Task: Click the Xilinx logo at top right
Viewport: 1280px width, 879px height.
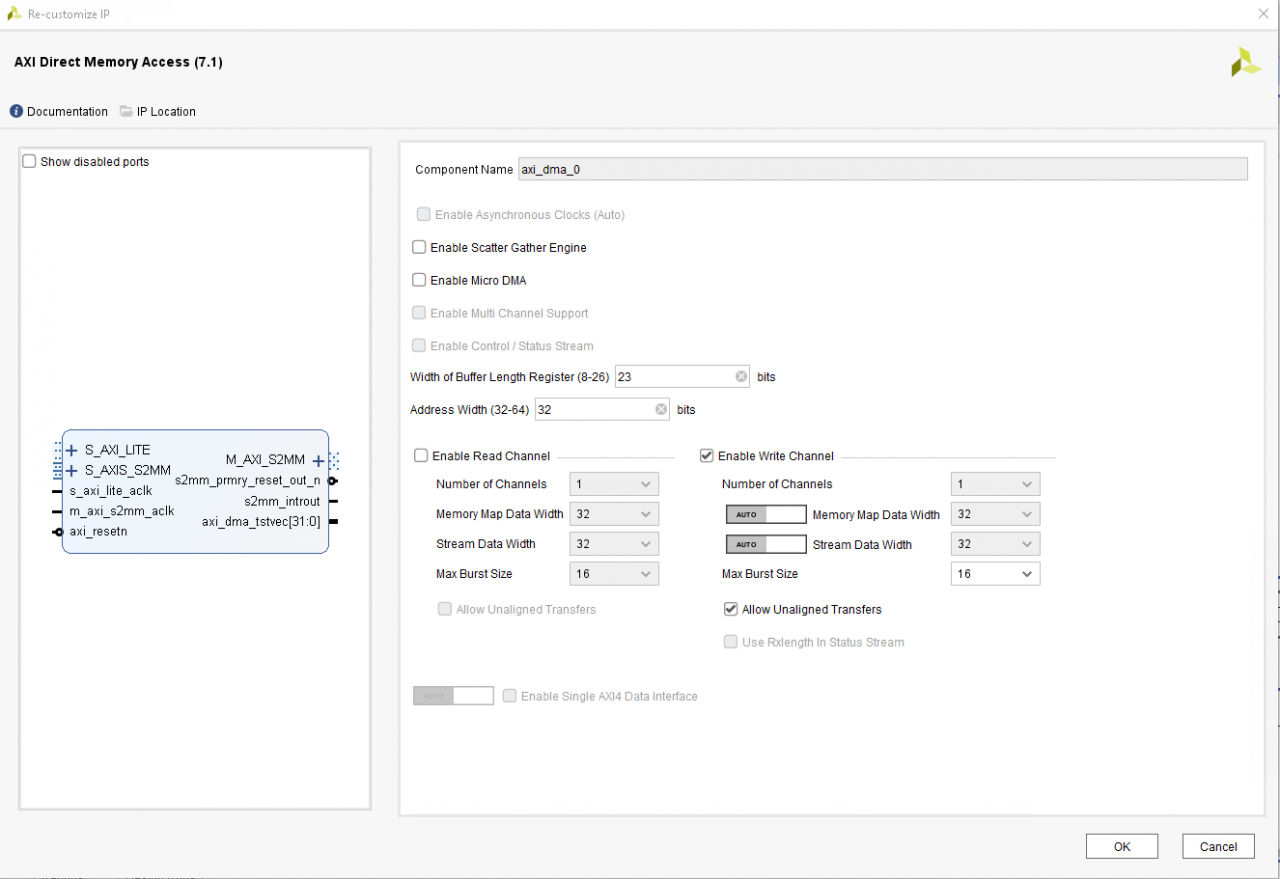Action: tap(1245, 61)
